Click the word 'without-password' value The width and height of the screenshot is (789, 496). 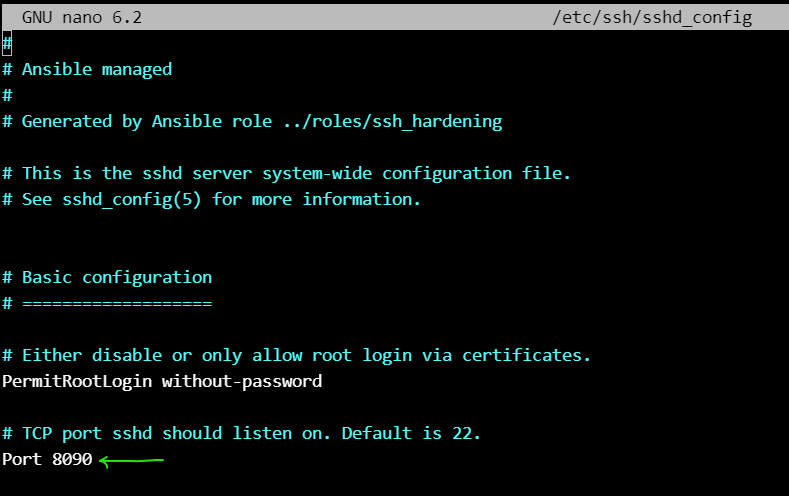(x=242, y=382)
